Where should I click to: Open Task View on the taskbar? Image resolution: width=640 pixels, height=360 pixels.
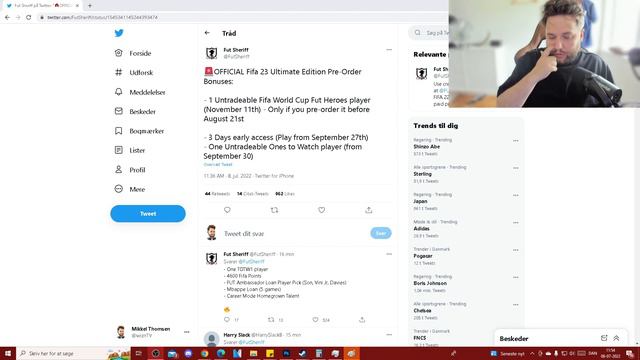point(138,353)
